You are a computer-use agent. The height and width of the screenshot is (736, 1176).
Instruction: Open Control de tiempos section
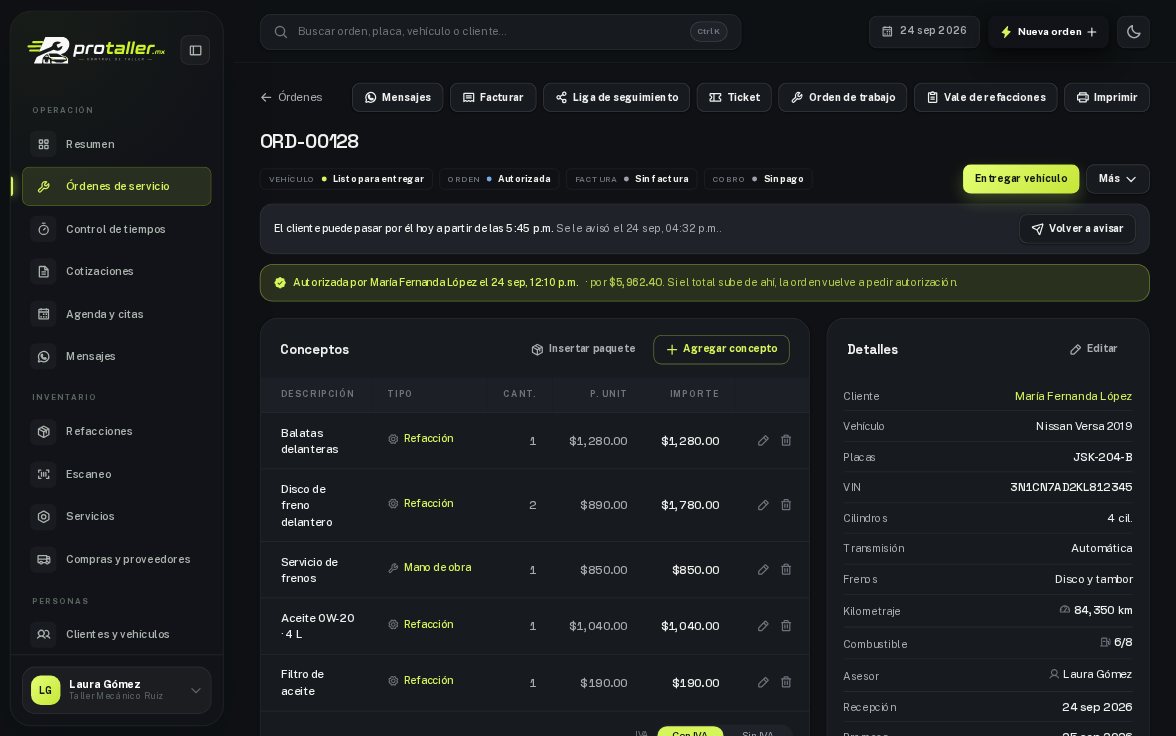point(116,229)
